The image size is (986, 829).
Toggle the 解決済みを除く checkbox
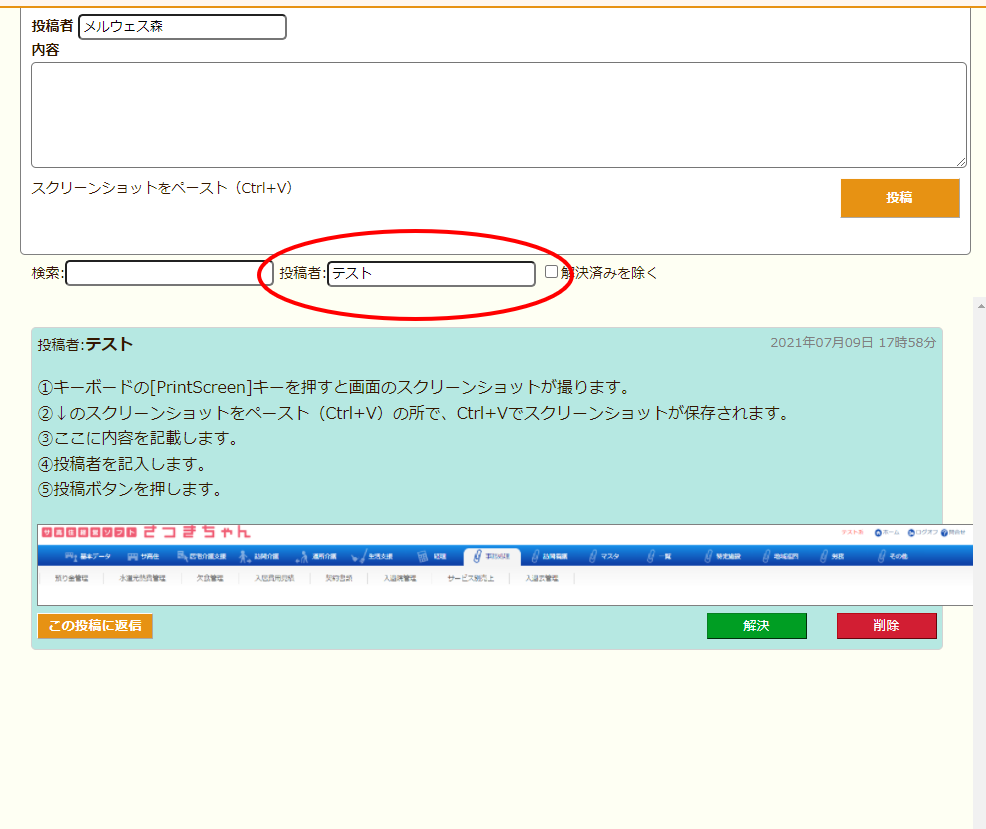[x=551, y=272]
